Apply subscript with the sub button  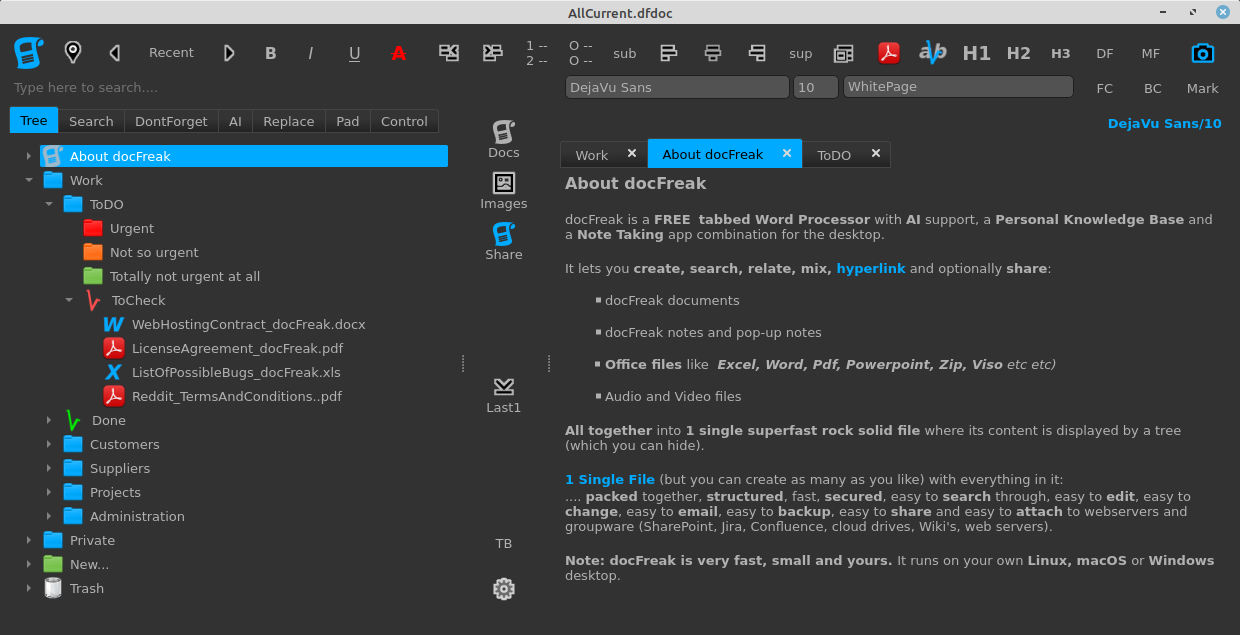coord(624,53)
